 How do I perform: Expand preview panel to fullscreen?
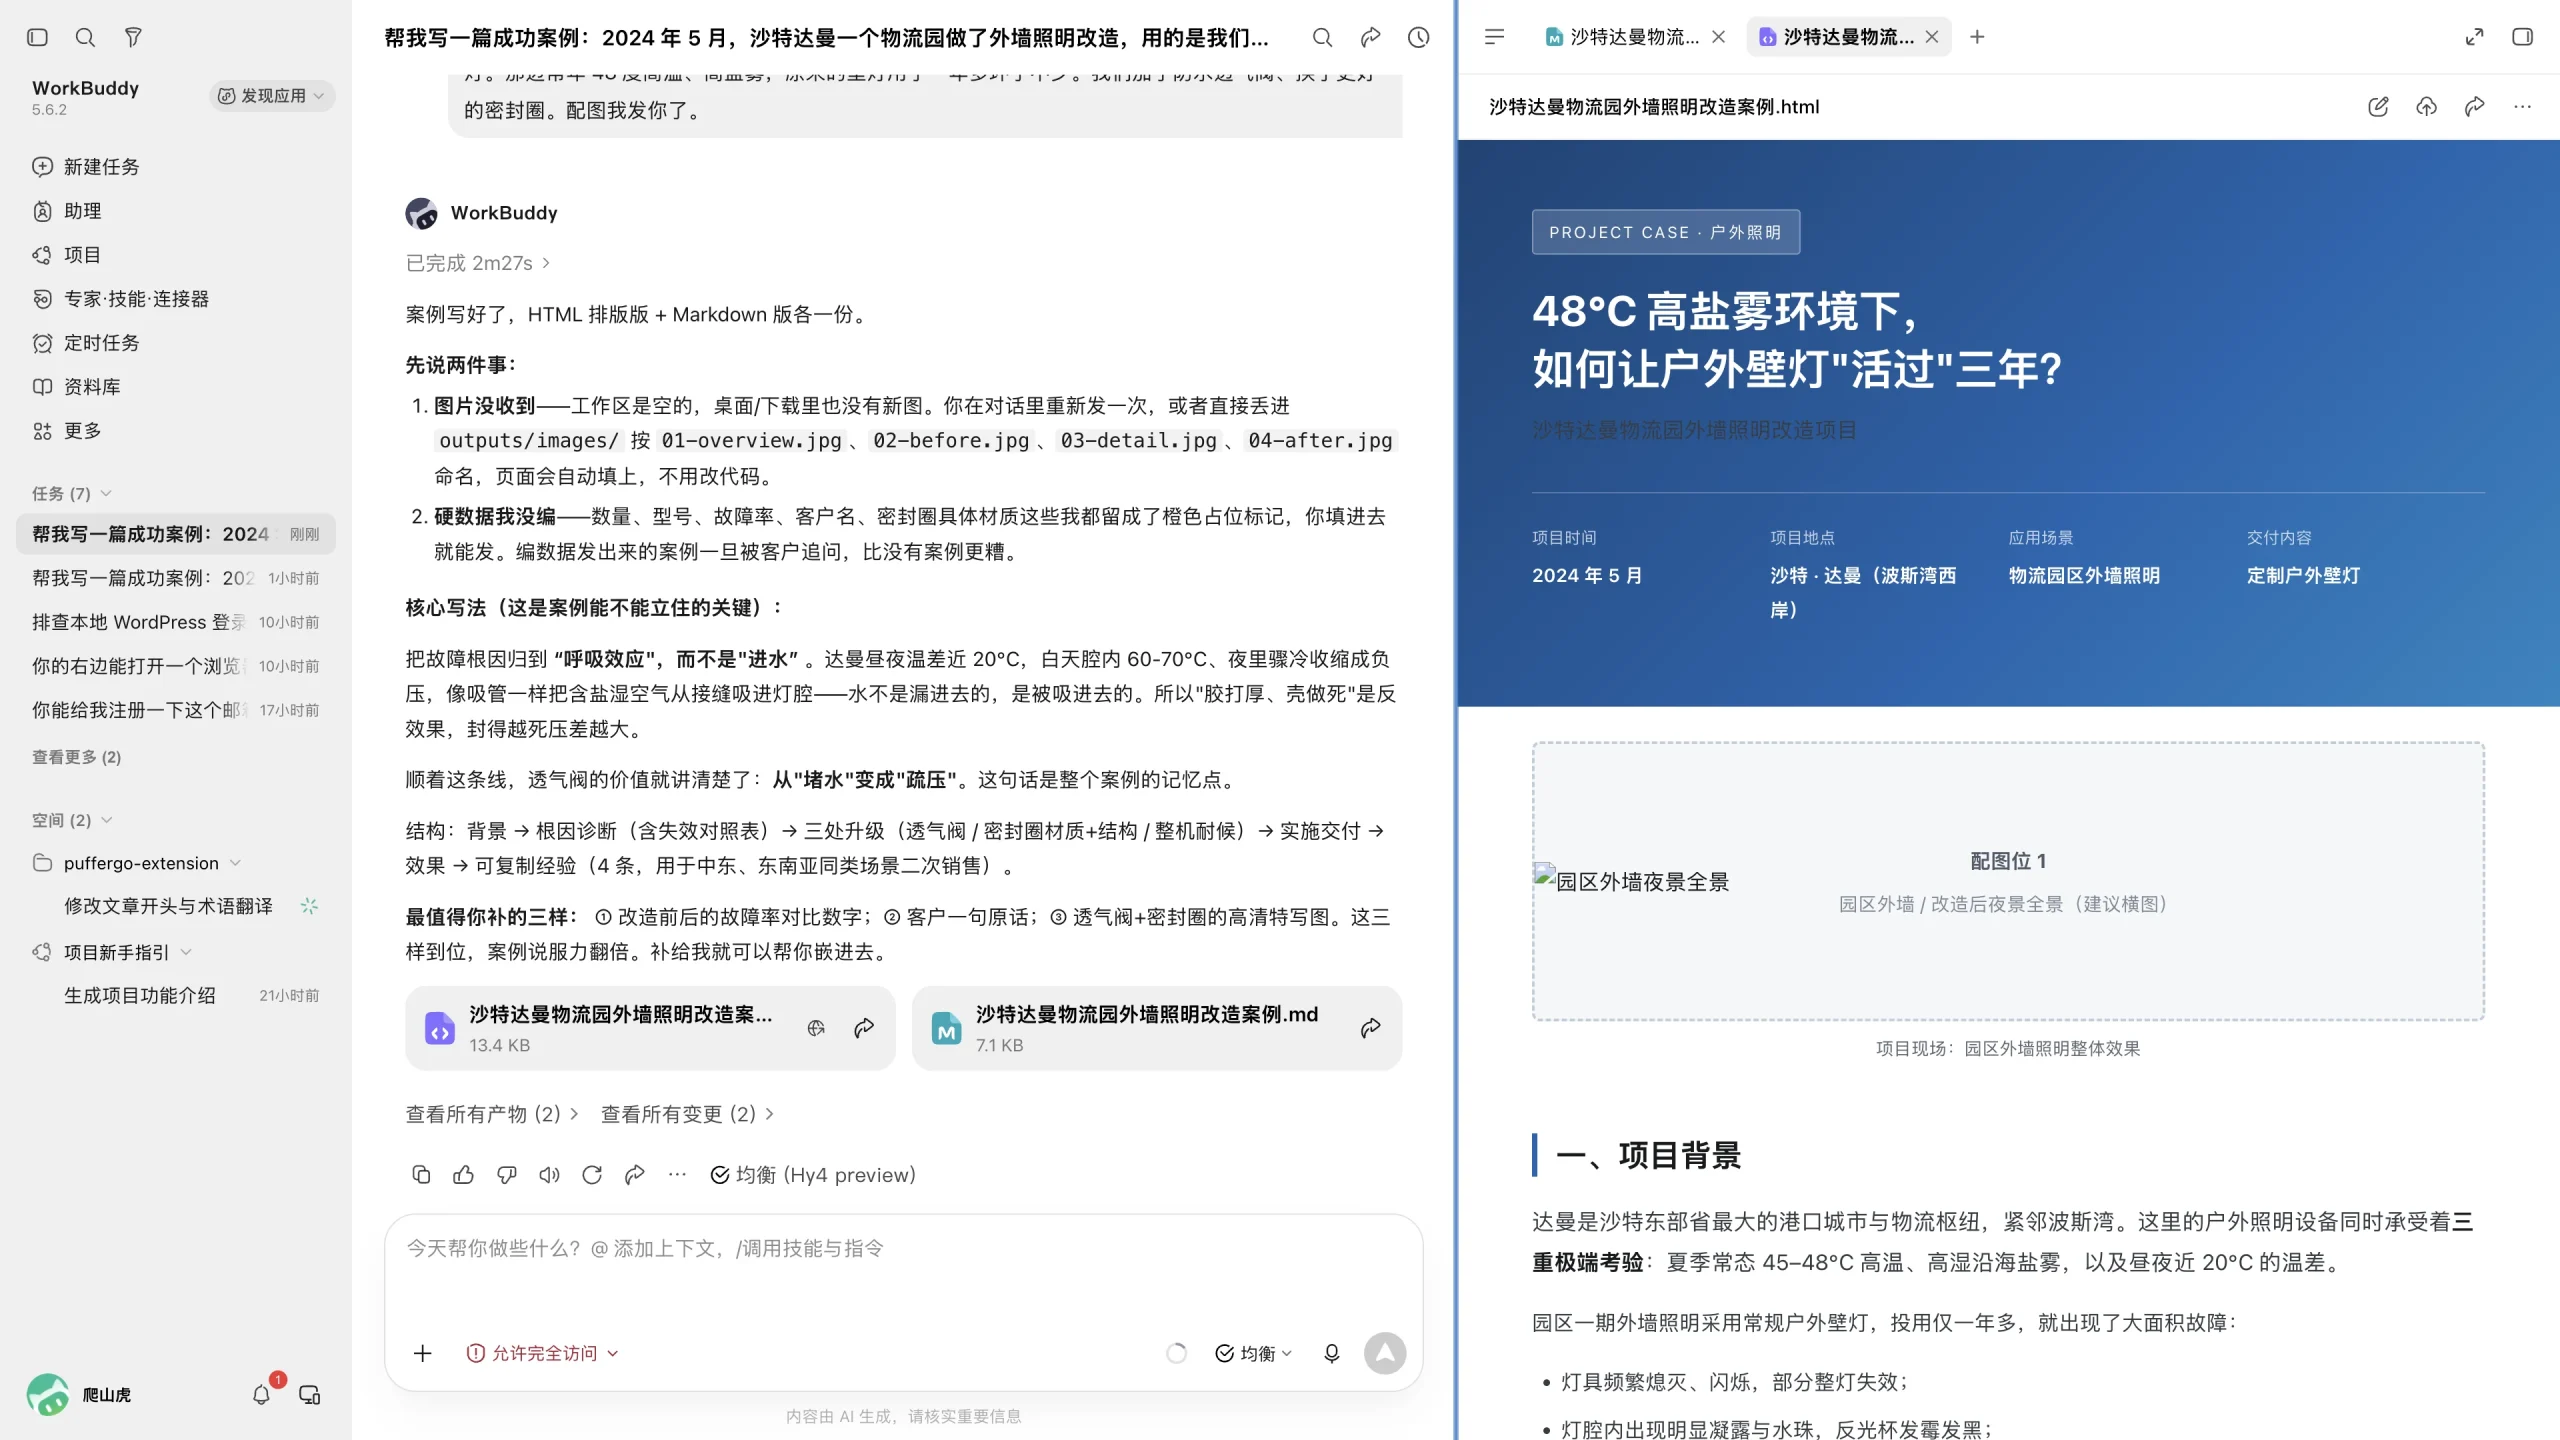pos(2474,37)
